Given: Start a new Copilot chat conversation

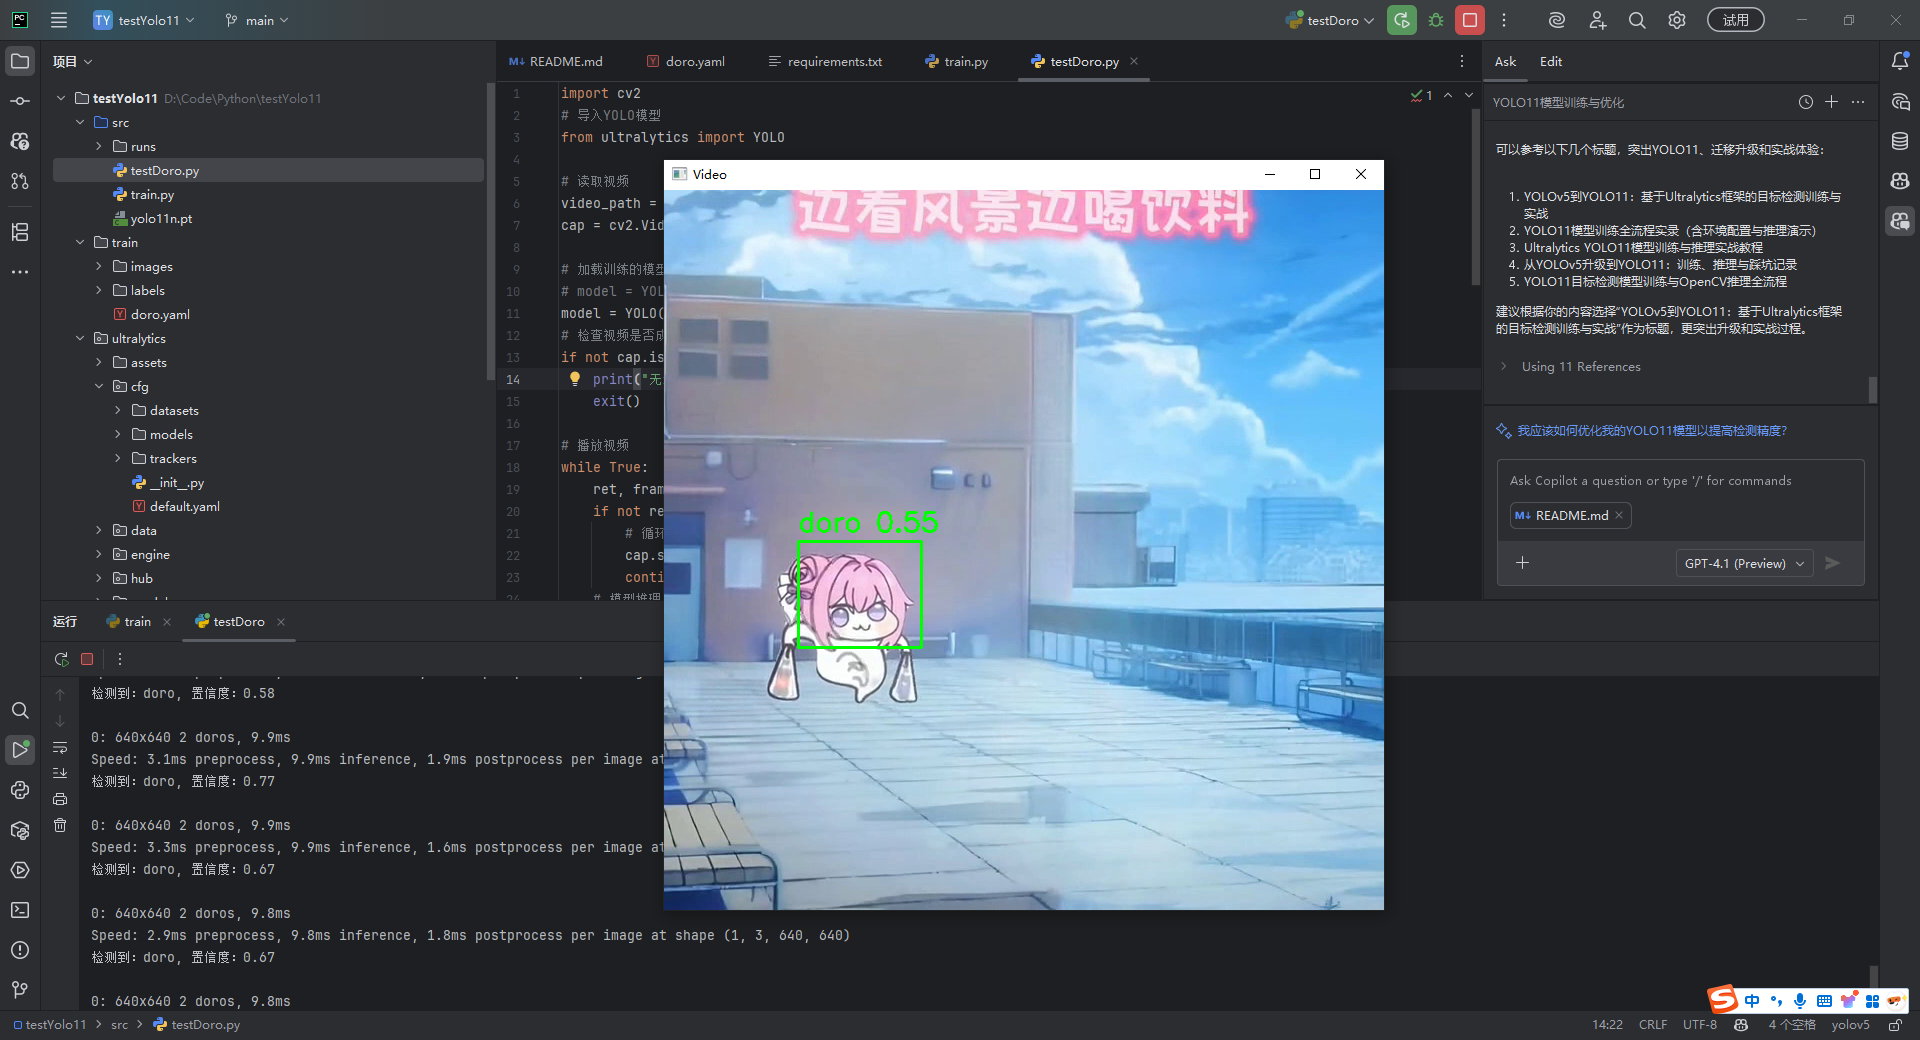Looking at the screenshot, I should [1832, 102].
